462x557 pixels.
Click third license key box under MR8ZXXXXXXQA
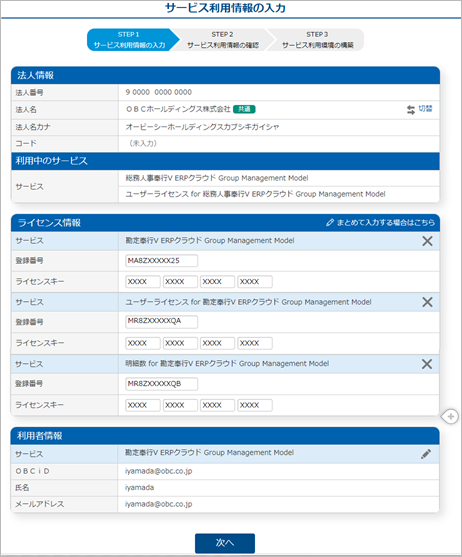point(217,343)
